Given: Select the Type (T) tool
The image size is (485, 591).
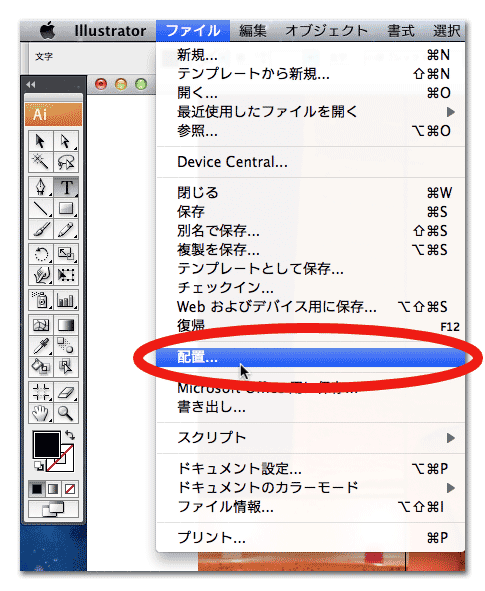Looking at the screenshot, I should coord(66,187).
